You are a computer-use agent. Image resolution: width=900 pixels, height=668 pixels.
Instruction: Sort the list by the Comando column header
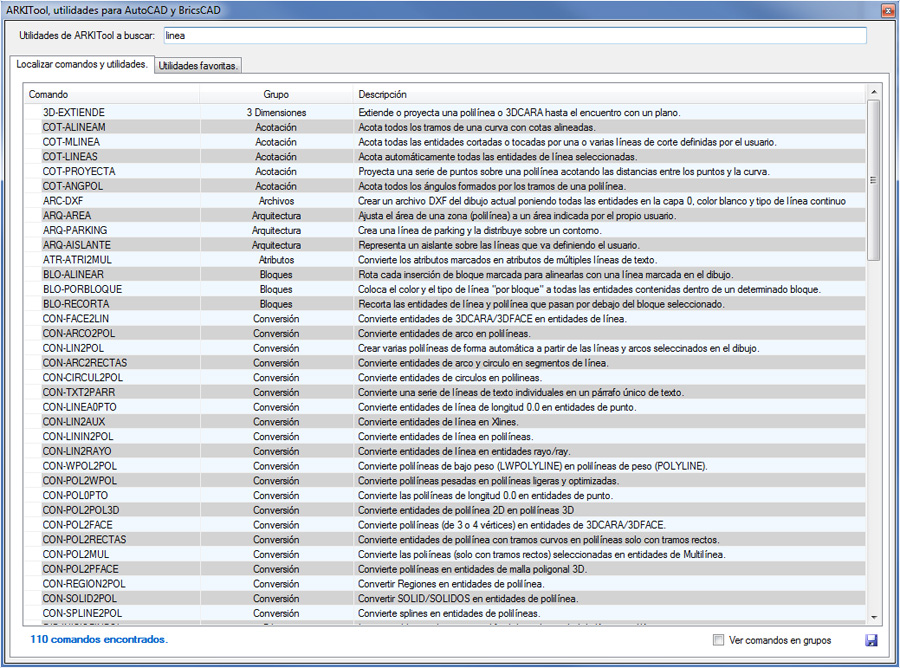[111, 94]
